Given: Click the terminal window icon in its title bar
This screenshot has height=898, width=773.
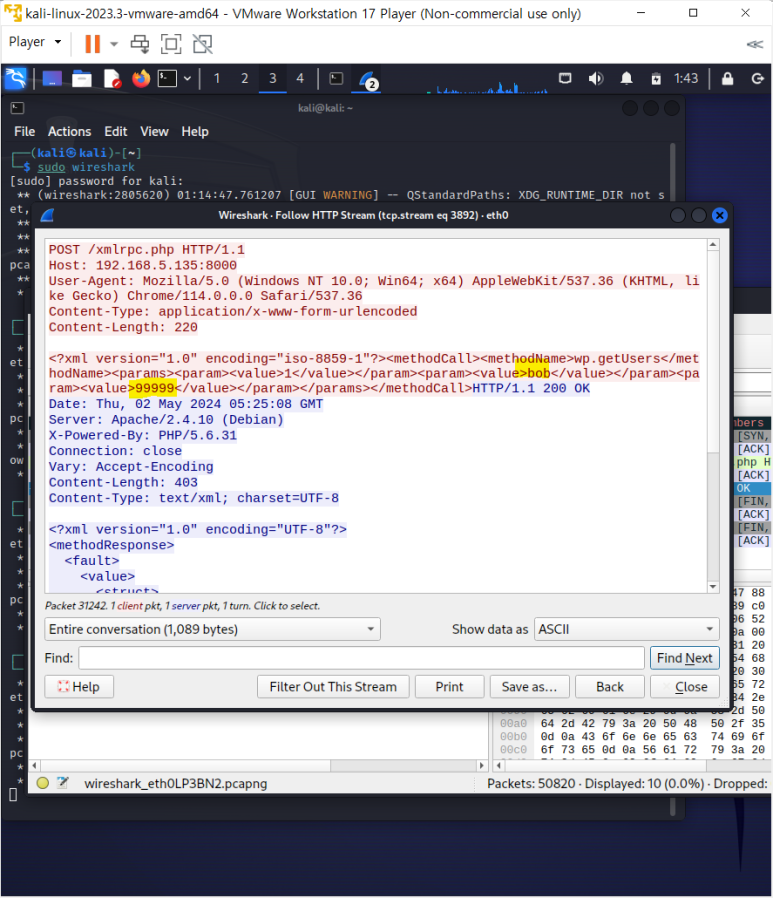Looking at the screenshot, I should point(17,108).
